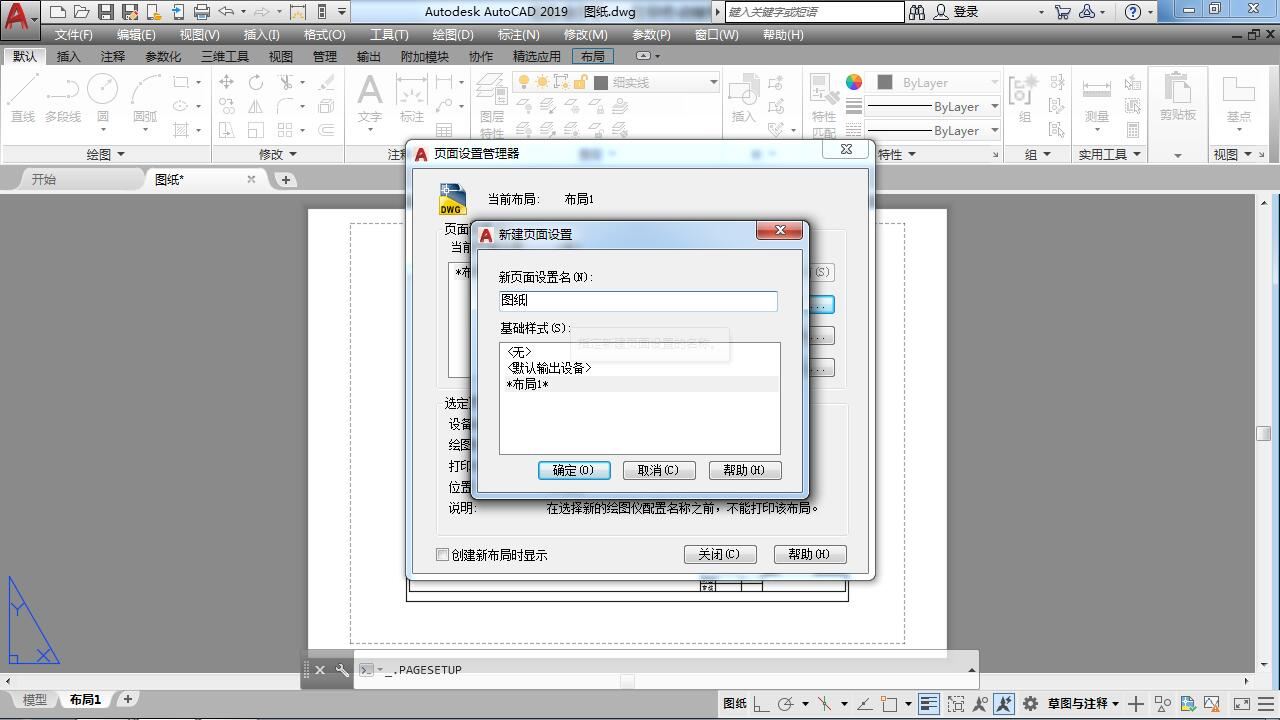Select the Polyline (多段线) tool
Screen dimensions: 1280x720
click(62, 99)
